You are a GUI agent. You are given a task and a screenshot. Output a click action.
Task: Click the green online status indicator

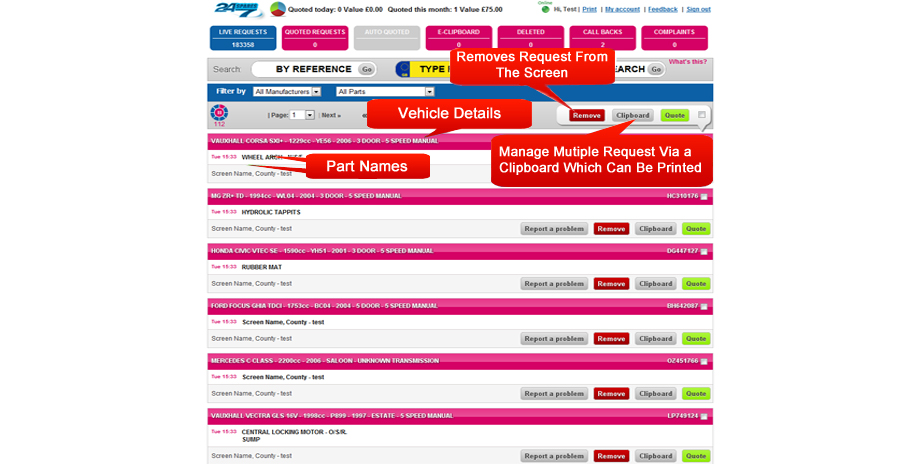545,9
